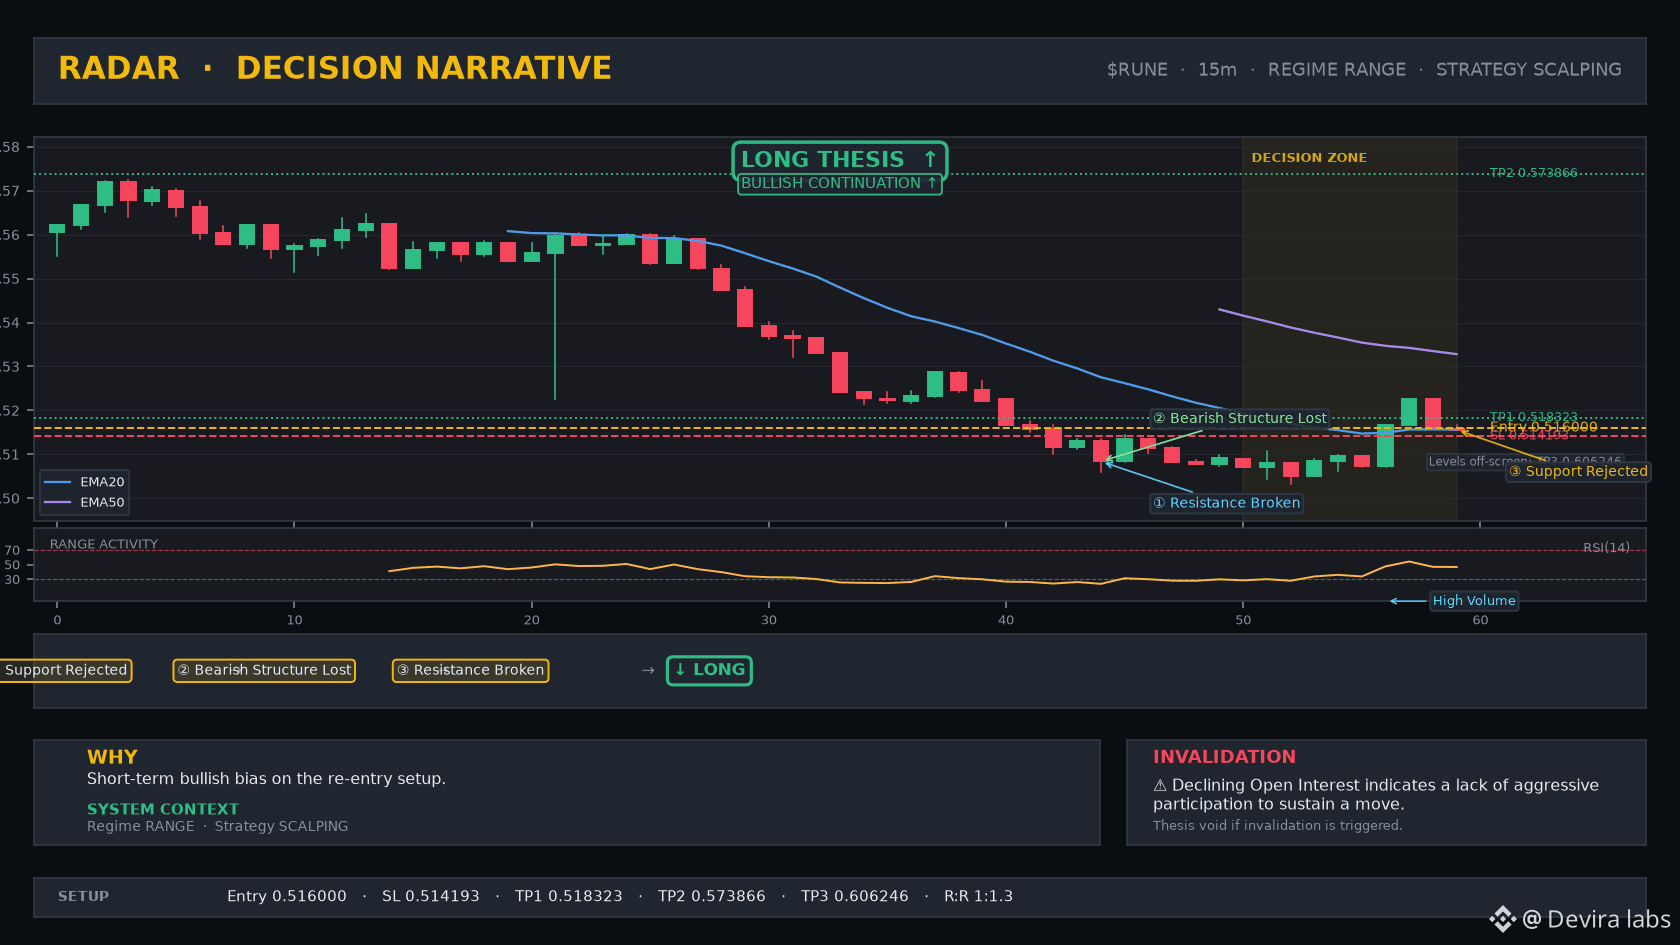Click the Support Rejected chip below the chart
The image size is (1680, 945).
66,670
